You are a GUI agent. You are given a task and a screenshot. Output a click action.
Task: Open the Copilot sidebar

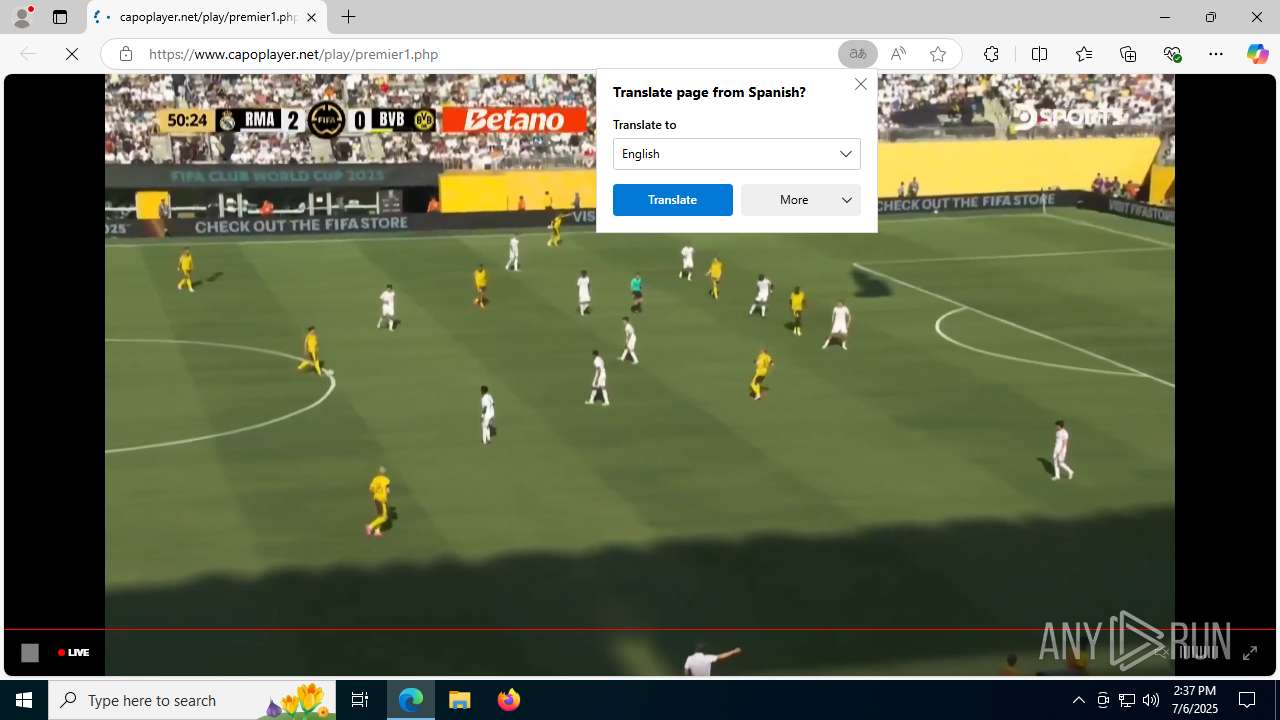click(x=1258, y=54)
